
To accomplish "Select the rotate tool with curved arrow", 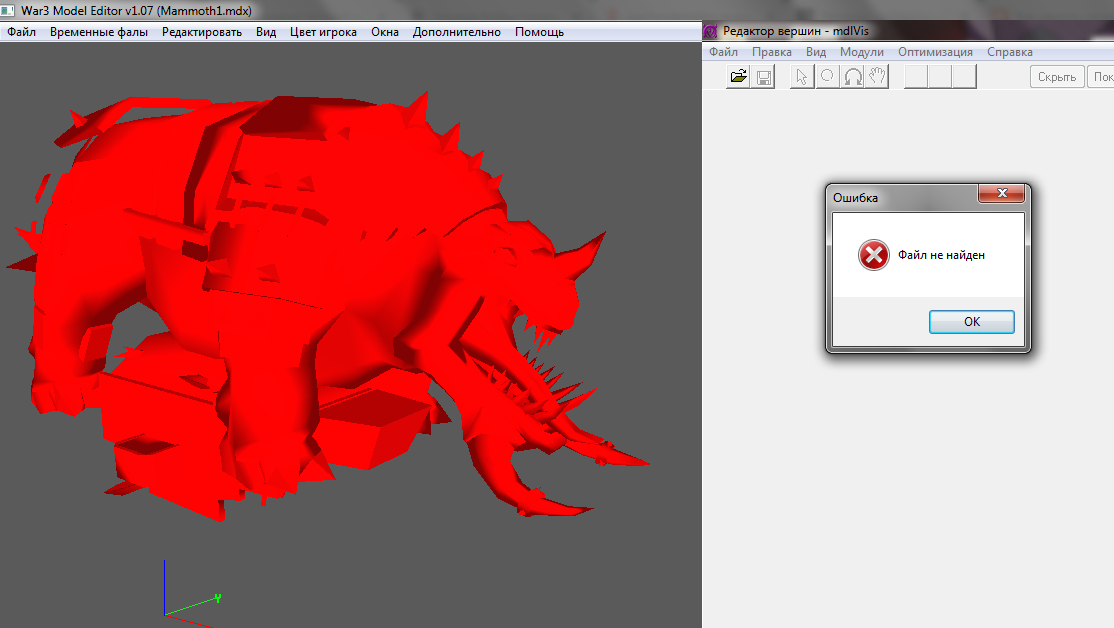I will pos(853,77).
